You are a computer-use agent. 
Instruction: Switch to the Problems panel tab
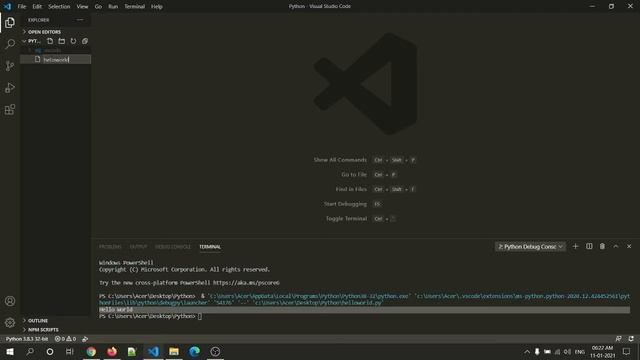pyautogui.click(x=110, y=247)
